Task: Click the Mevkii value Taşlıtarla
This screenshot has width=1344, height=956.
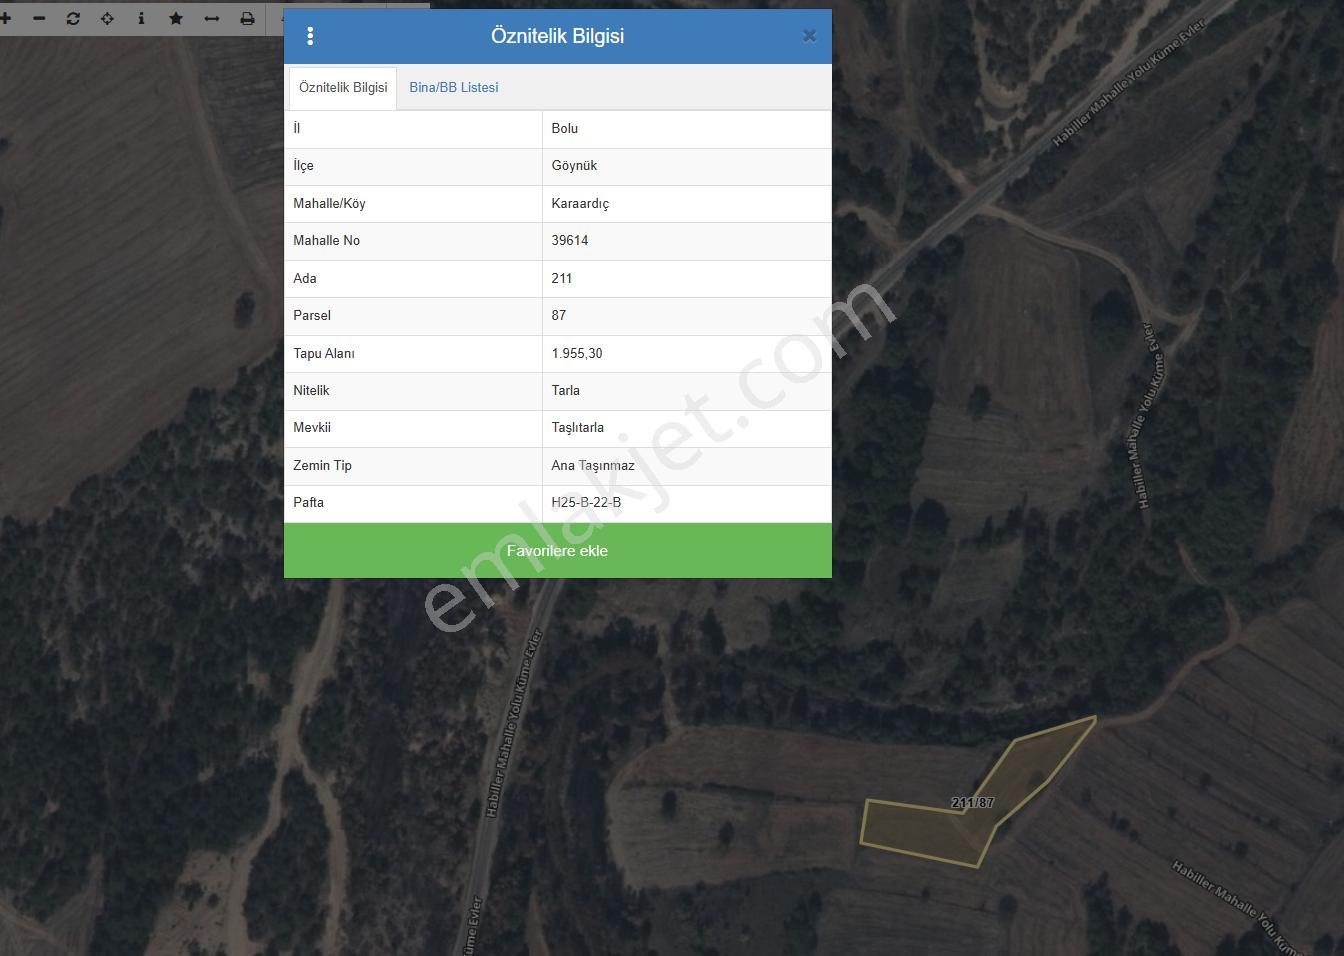Action: (578, 428)
